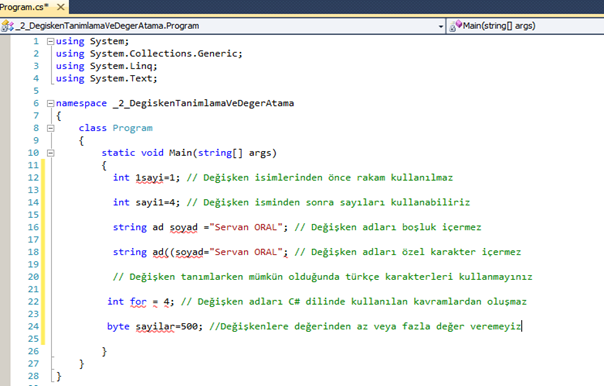
Task: Switch to the Program.cs tab
Action: click(24, 7)
